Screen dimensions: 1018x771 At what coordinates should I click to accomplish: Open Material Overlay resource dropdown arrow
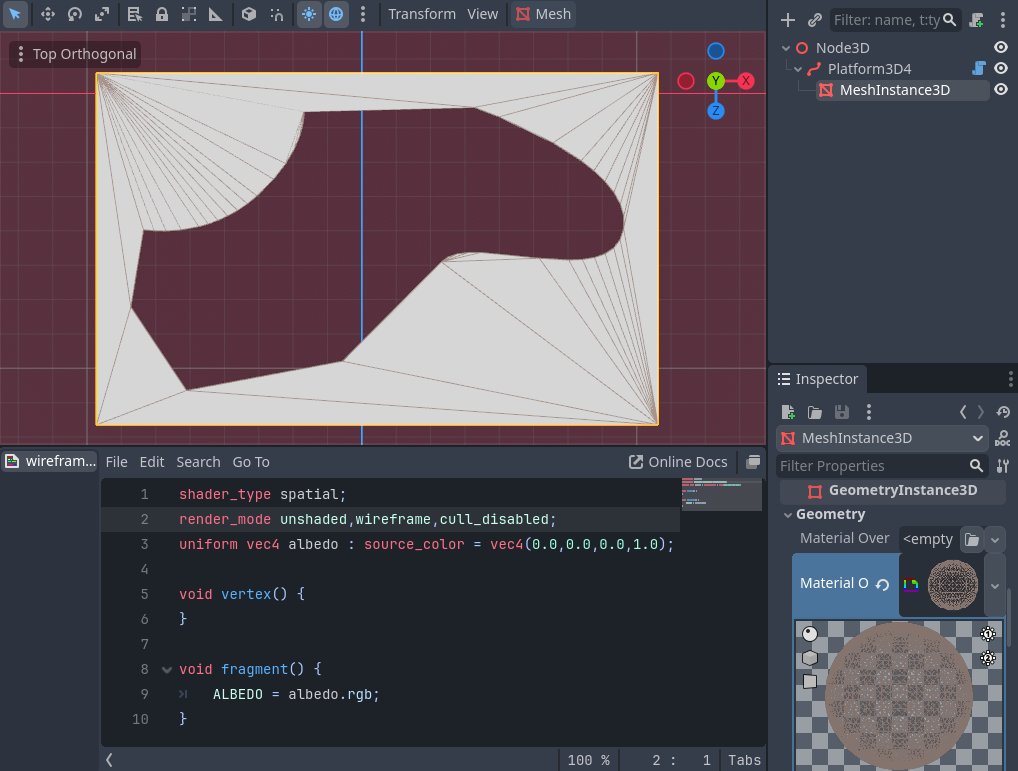(995, 585)
